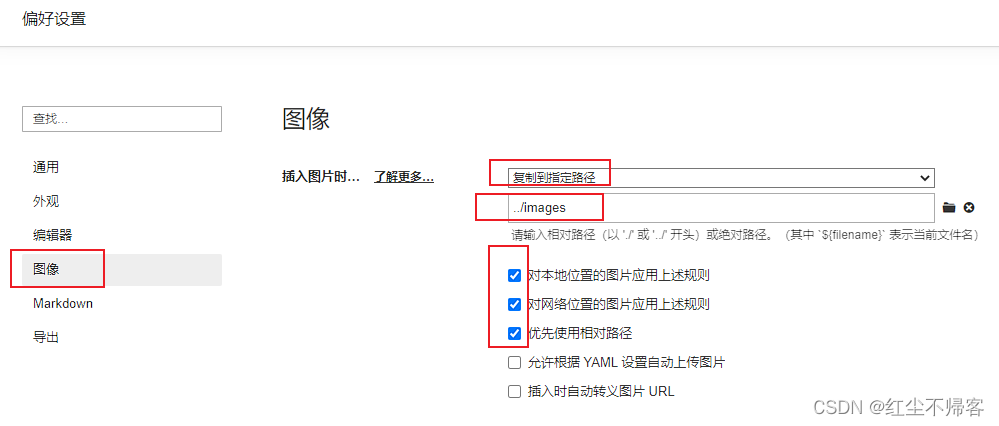Viewport: 999px width, 426px height.
Task: Toggle 对网络位置的图片应用上述规则 checkbox
Action: (x=514, y=304)
